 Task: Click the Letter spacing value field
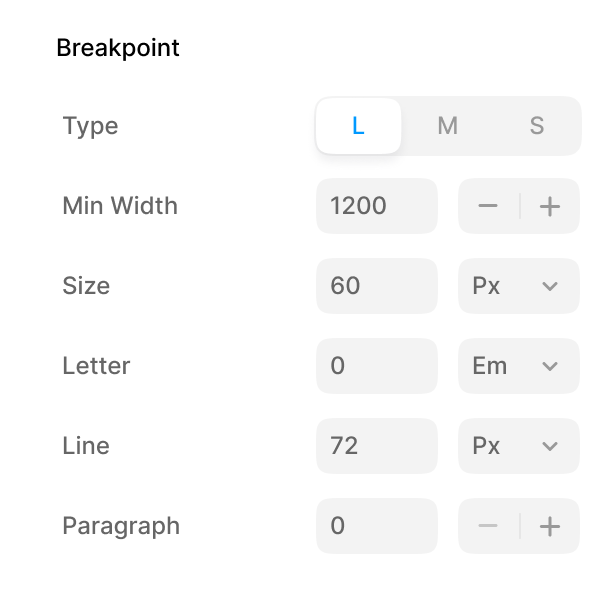click(376, 366)
